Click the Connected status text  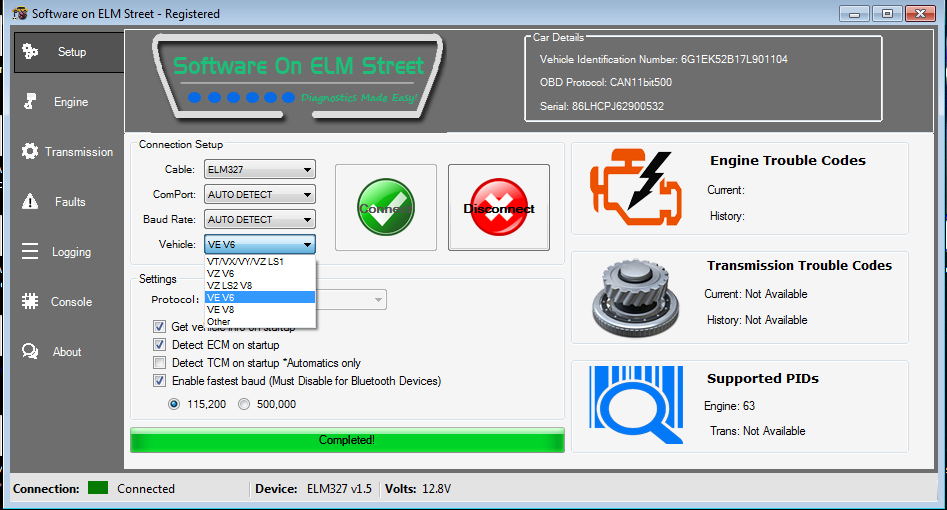click(146, 489)
